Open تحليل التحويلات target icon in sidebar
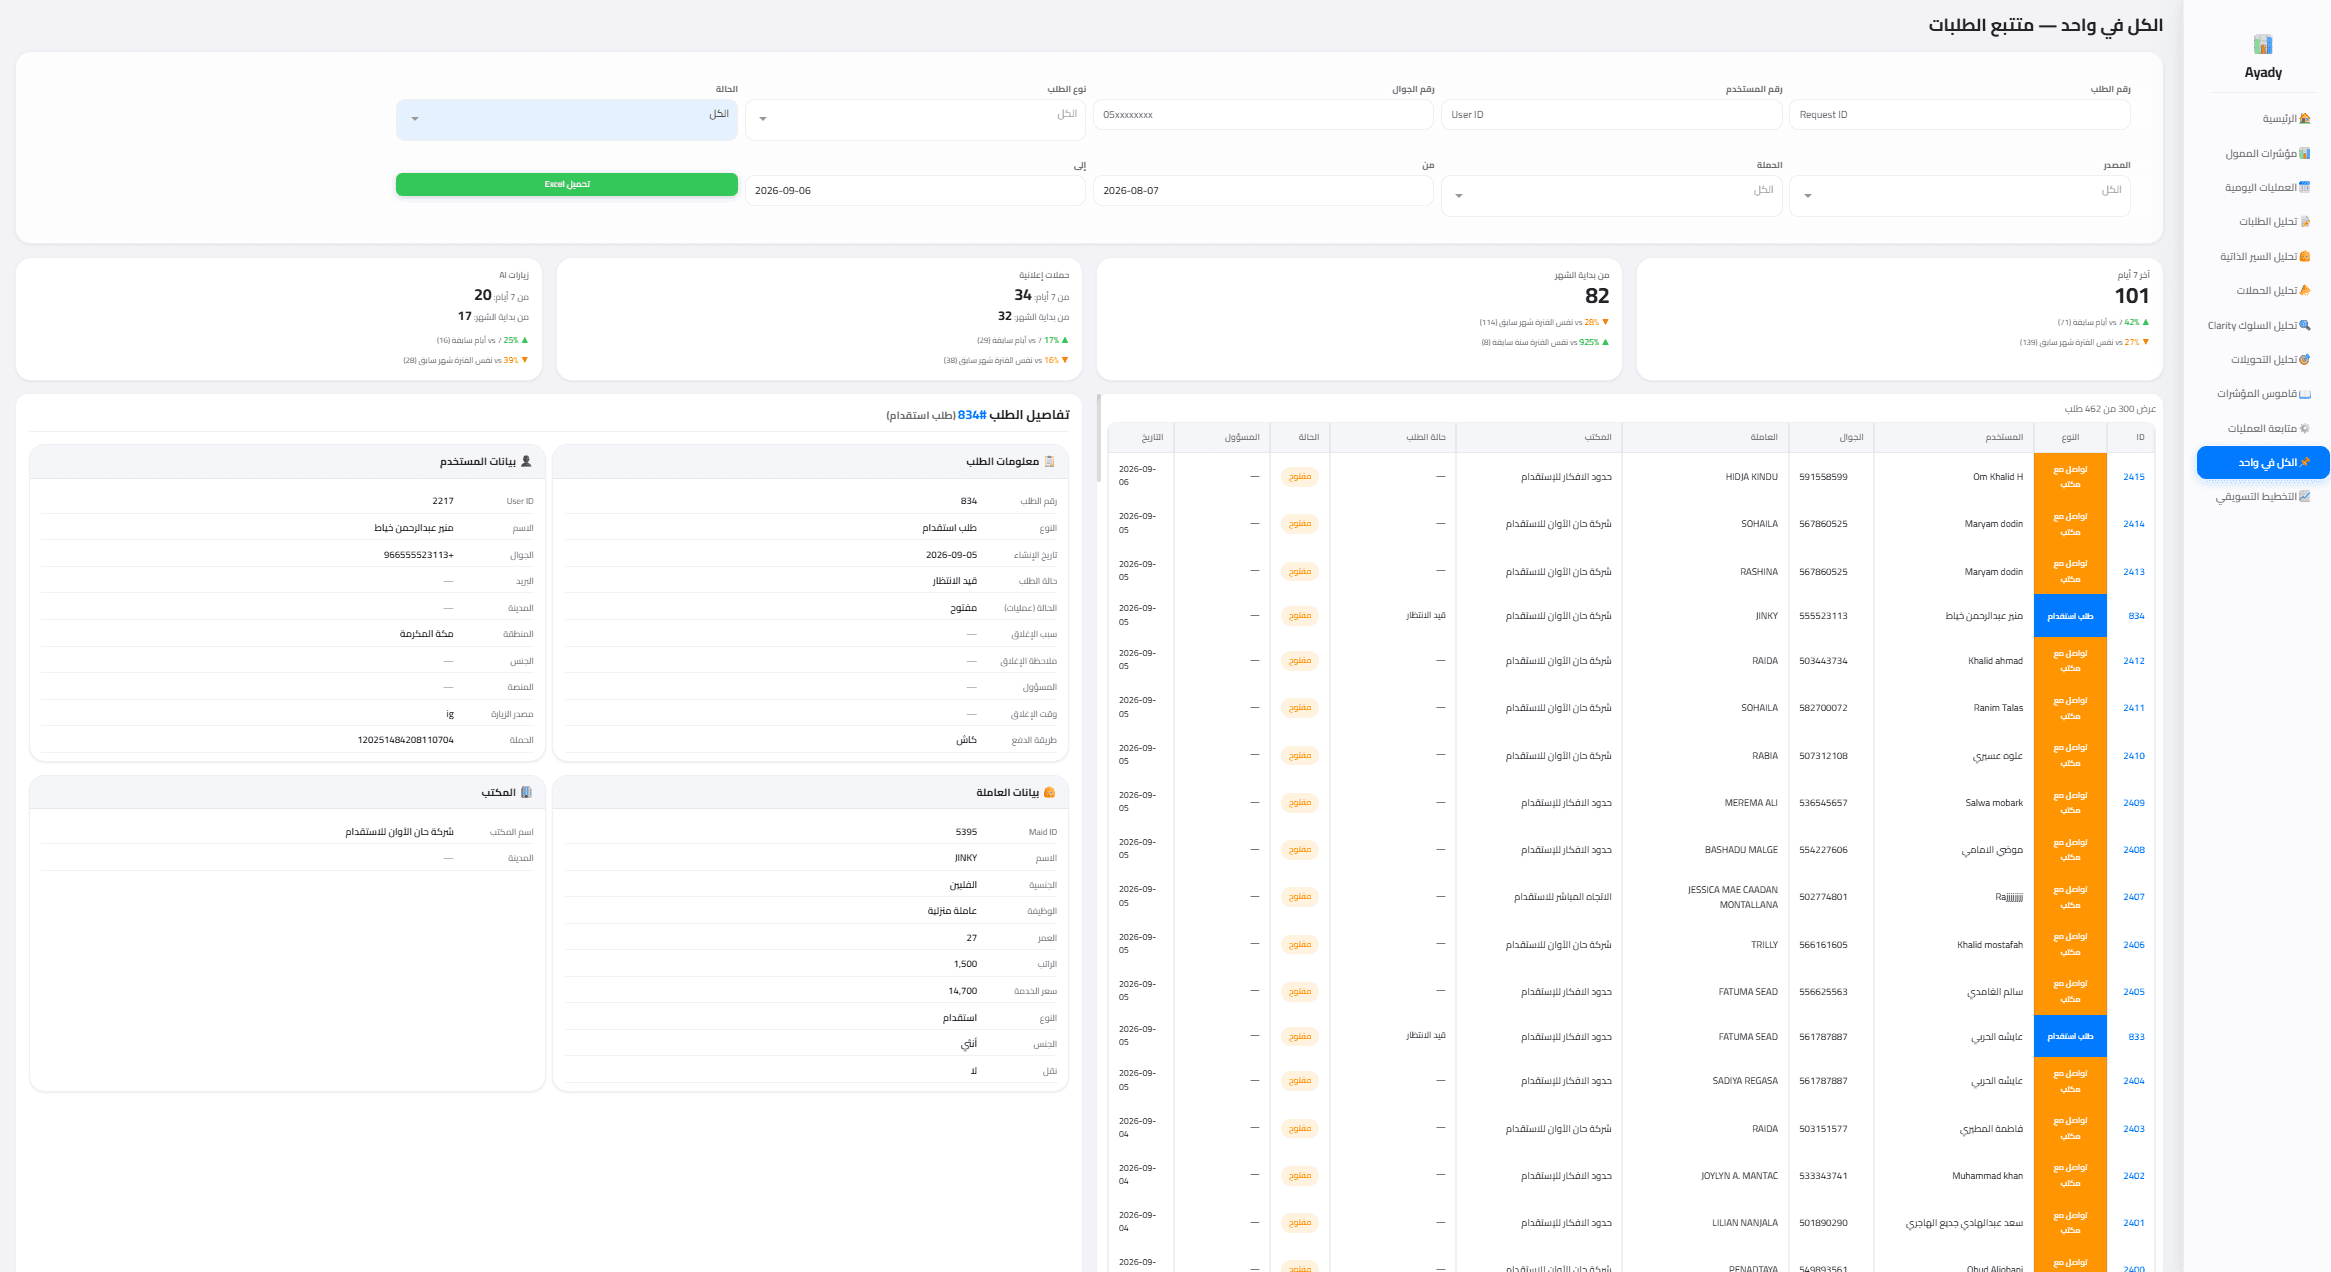Image resolution: width=2331 pixels, height=1272 pixels. point(2305,360)
